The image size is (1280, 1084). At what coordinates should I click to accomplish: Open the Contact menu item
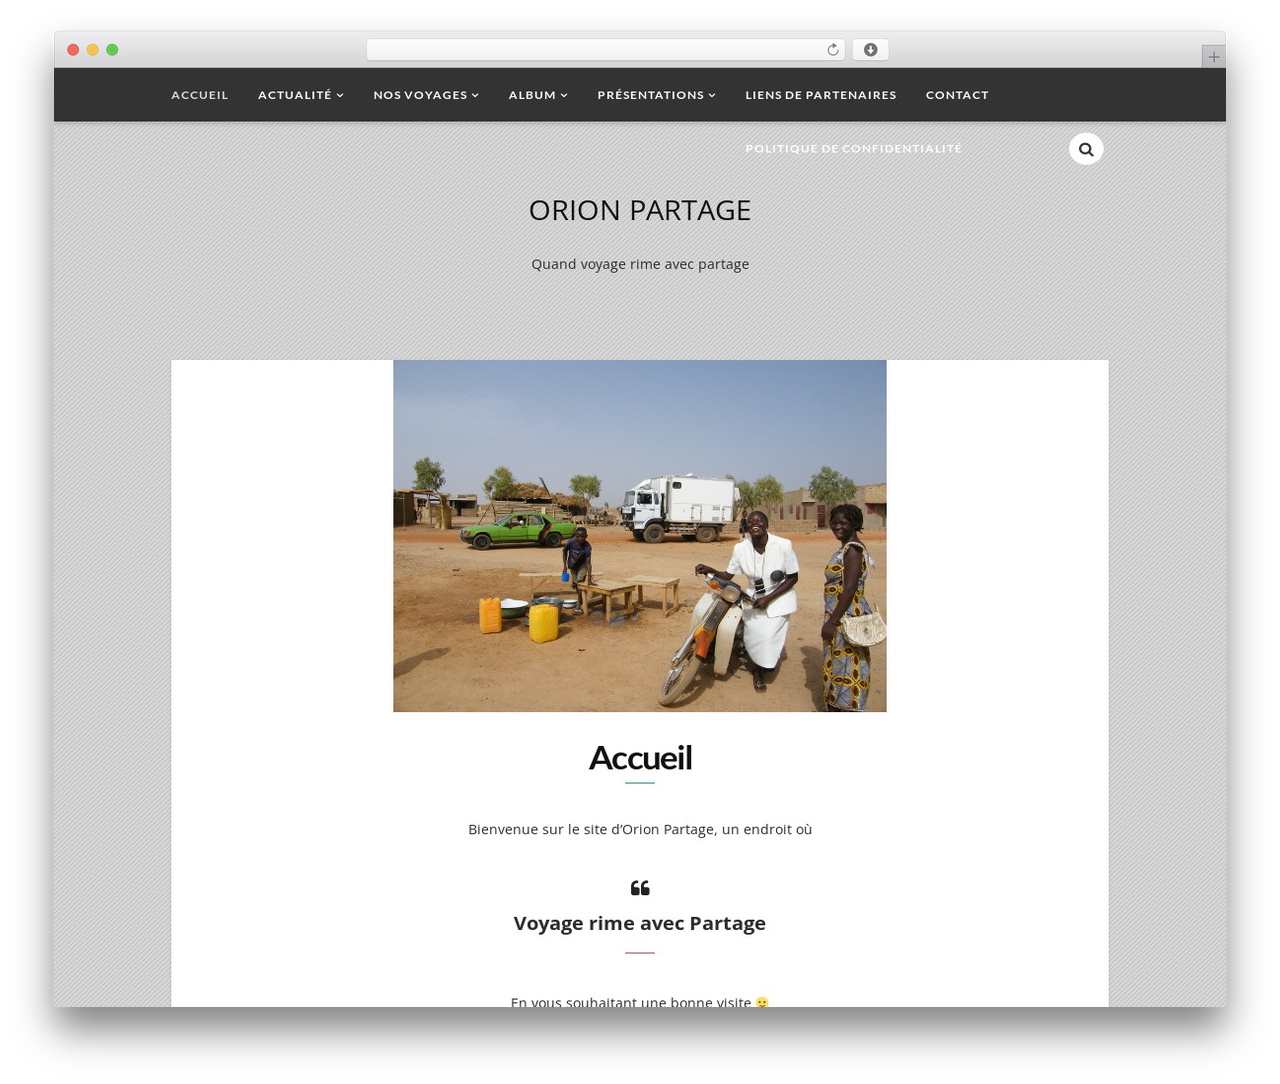tap(957, 95)
